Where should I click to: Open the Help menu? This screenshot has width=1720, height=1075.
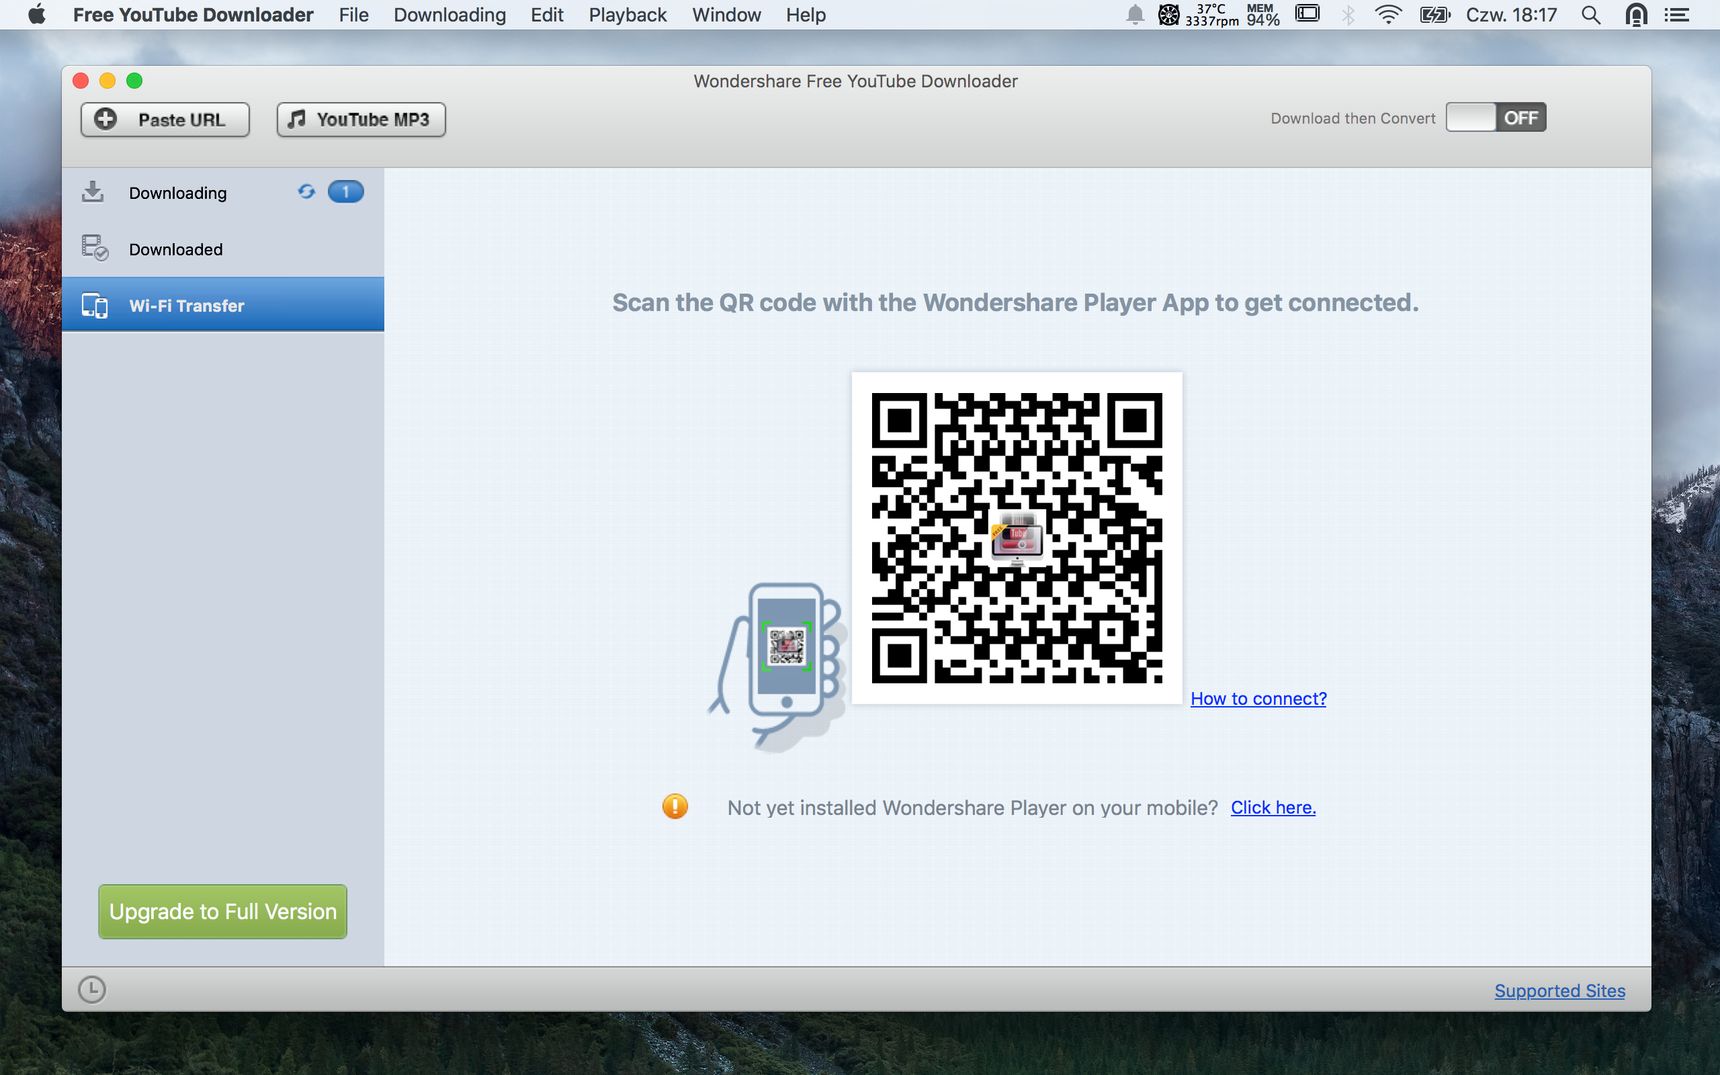806,15
